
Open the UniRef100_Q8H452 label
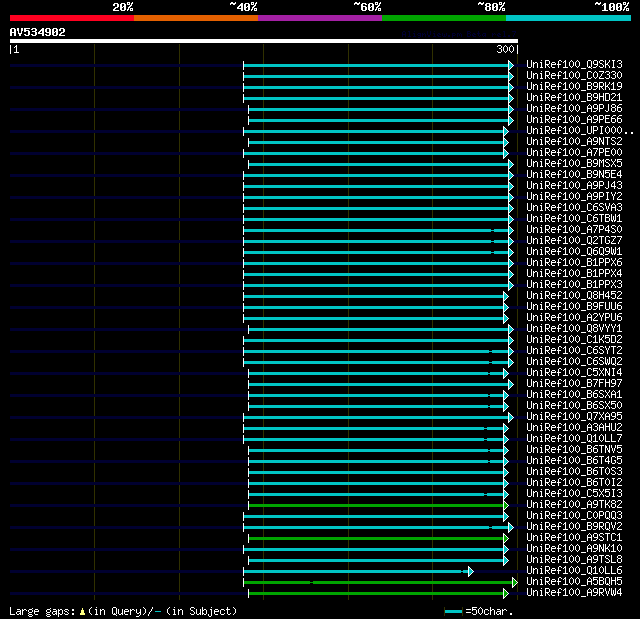coord(574,296)
